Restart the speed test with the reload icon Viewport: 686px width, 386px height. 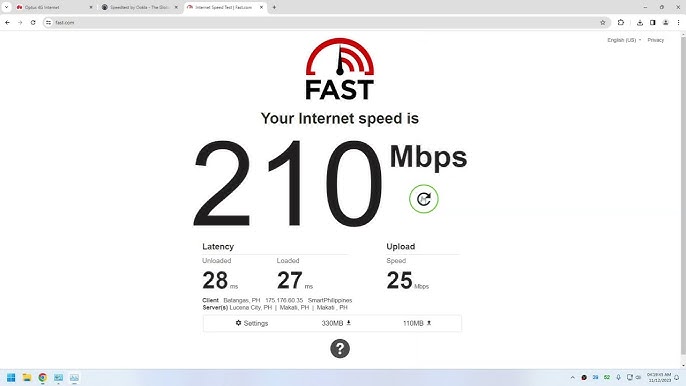click(x=424, y=199)
